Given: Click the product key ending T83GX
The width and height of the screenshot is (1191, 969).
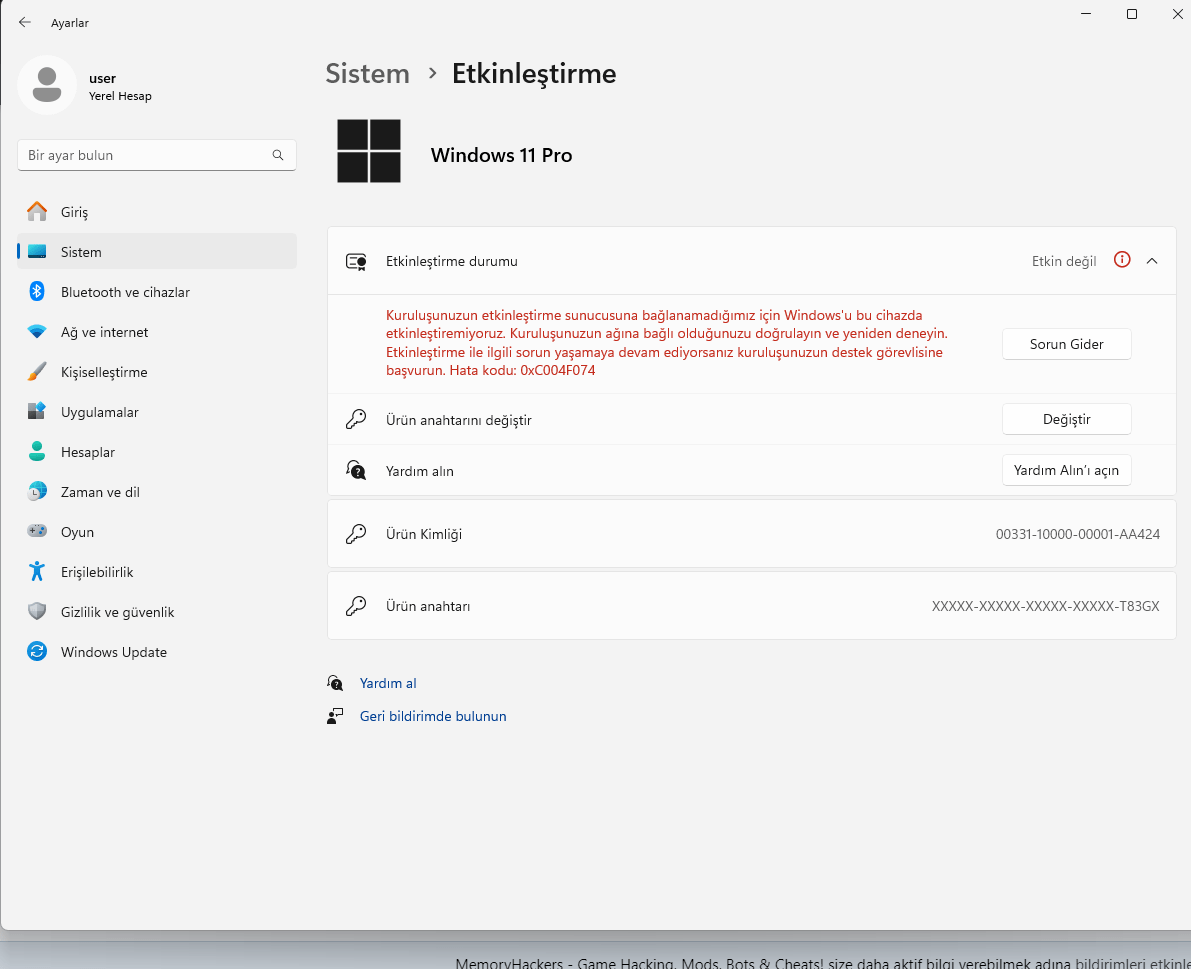Looking at the screenshot, I should tap(1045, 606).
